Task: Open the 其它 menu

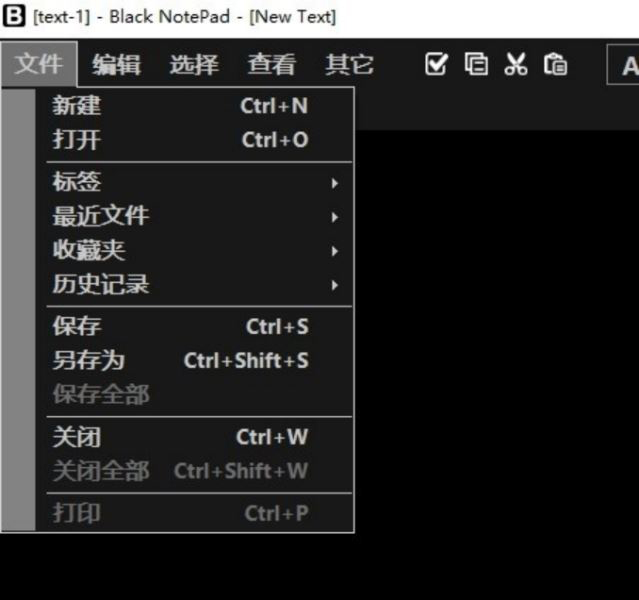Action: point(349,64)
